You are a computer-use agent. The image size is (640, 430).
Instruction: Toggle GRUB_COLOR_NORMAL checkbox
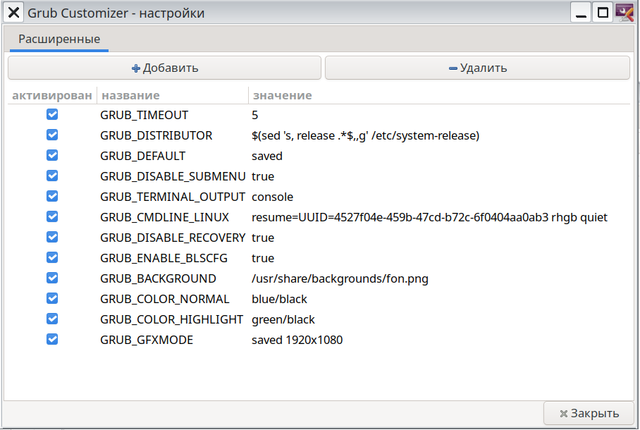pos(52,298)
